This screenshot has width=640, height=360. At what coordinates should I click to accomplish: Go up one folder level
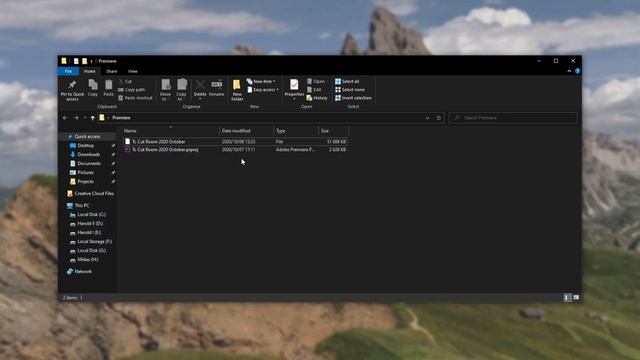coord(93,118)
